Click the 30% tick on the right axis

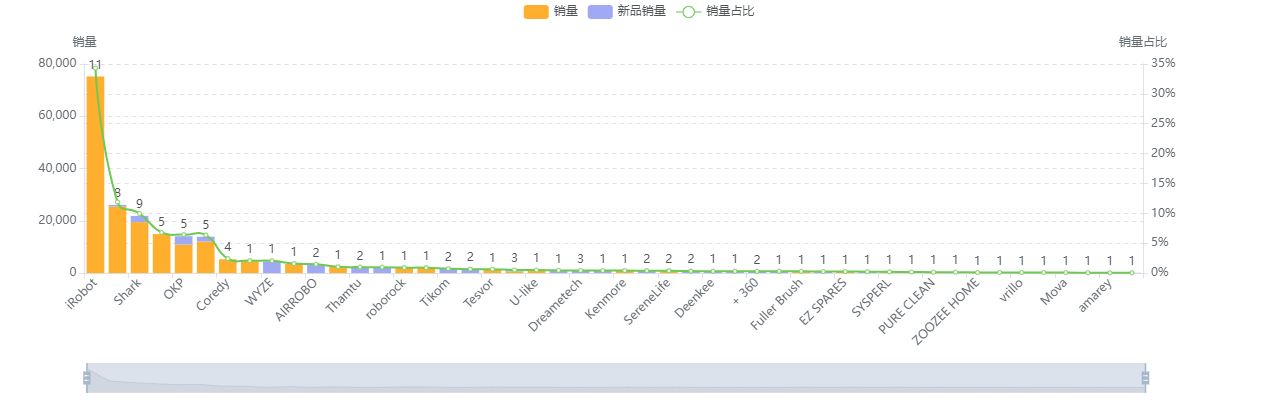(x=1162, y=93)
